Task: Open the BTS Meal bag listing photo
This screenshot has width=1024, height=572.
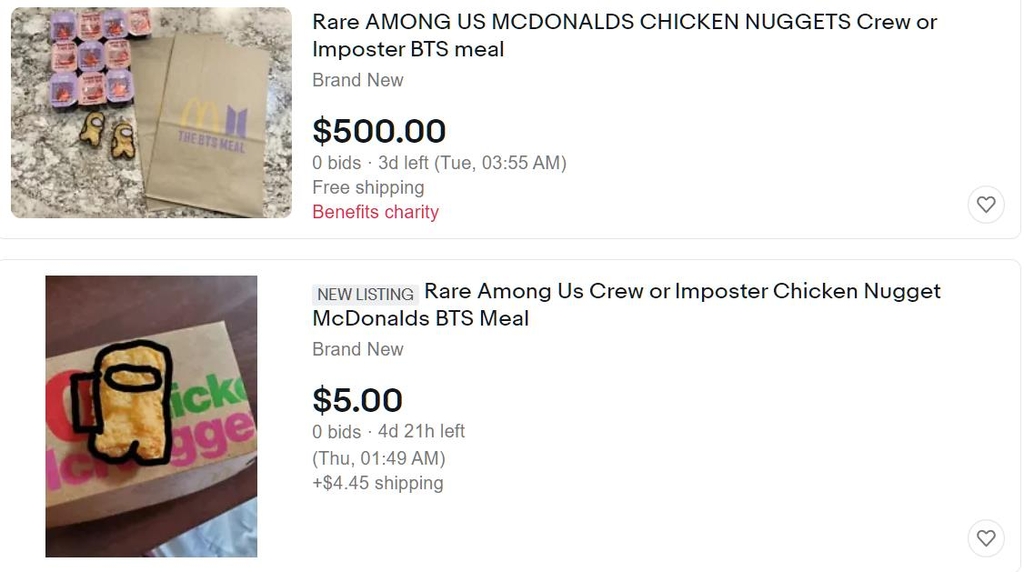Action: tap(152, 112)
